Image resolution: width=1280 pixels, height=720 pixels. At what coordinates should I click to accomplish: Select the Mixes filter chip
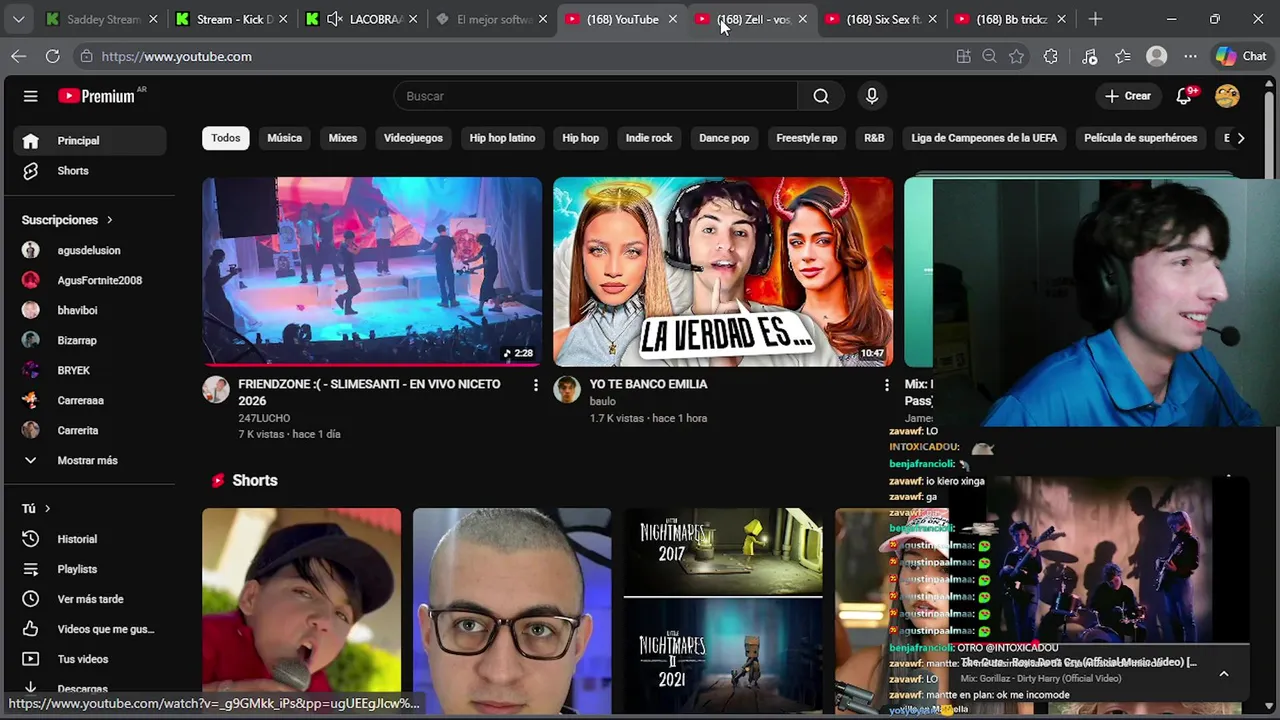tap(343, 138)
